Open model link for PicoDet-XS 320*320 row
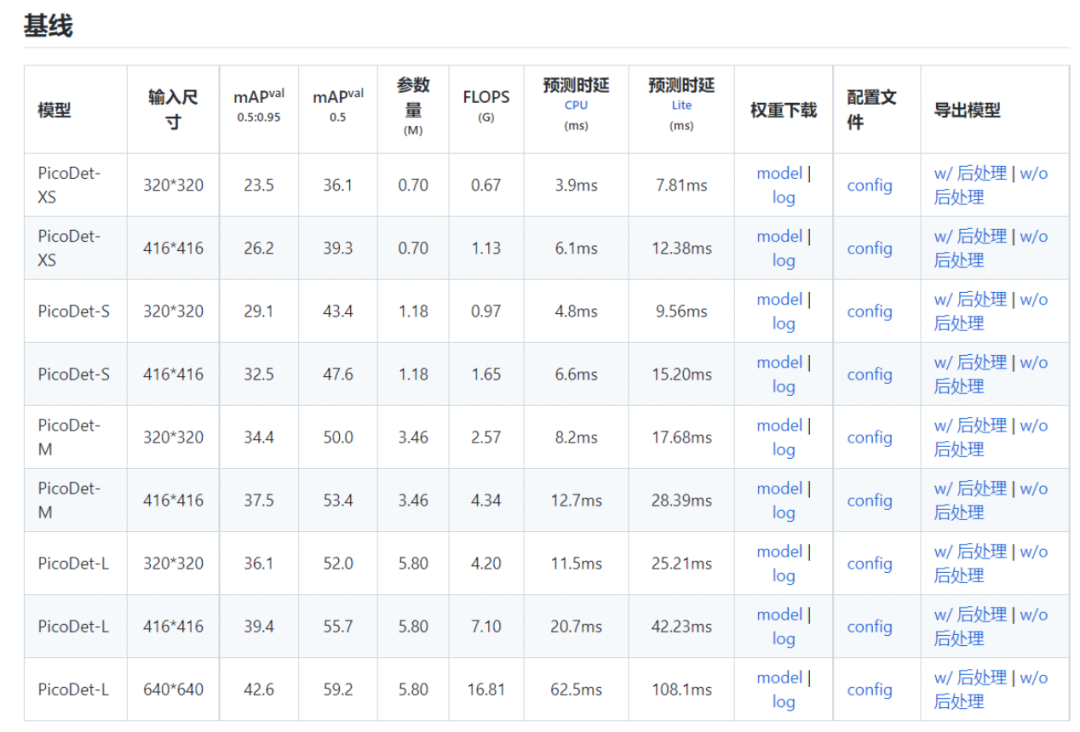Screen dimensions: 1080x732 779,173
